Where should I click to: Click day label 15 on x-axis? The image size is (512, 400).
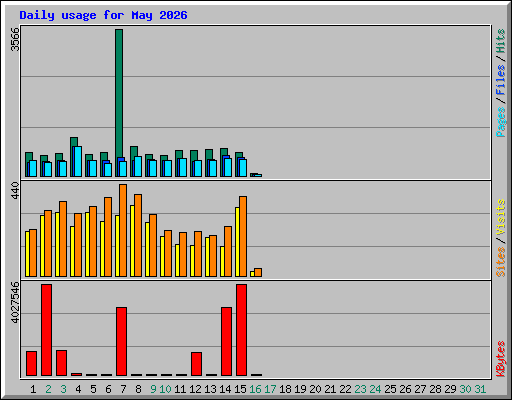pyautogui.click(x=240, y=389)
